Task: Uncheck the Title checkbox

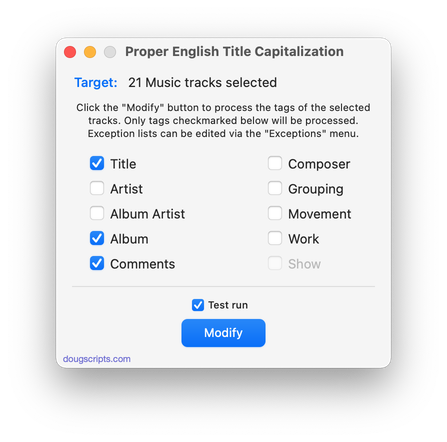Action: [97, 163]
